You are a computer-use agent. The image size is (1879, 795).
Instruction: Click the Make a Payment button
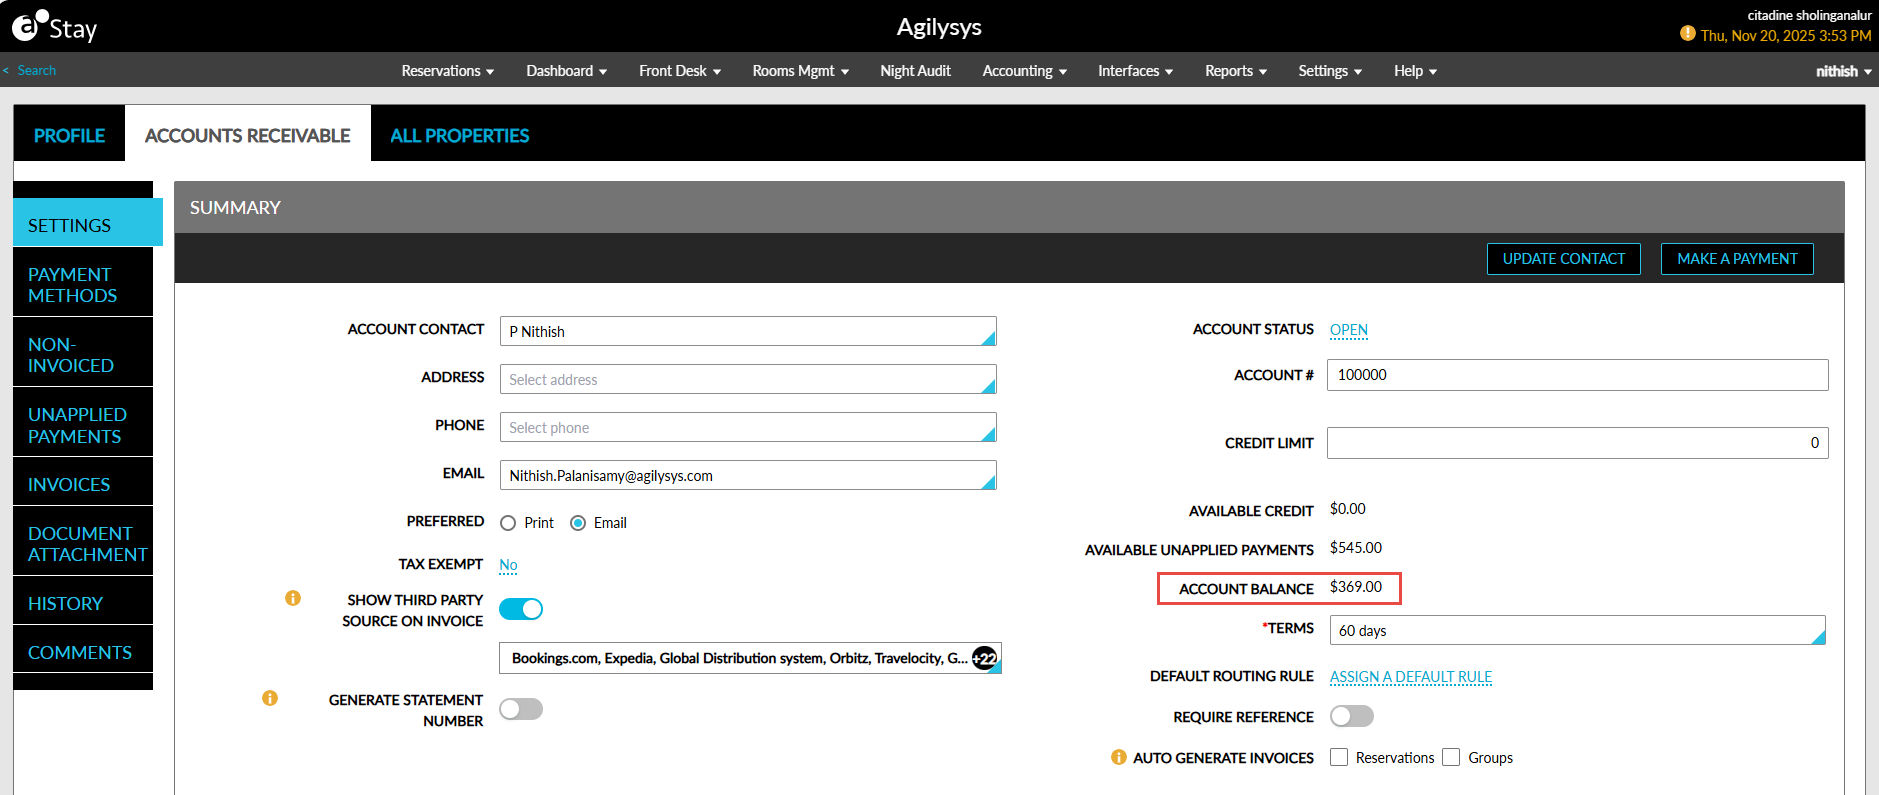1736,259
